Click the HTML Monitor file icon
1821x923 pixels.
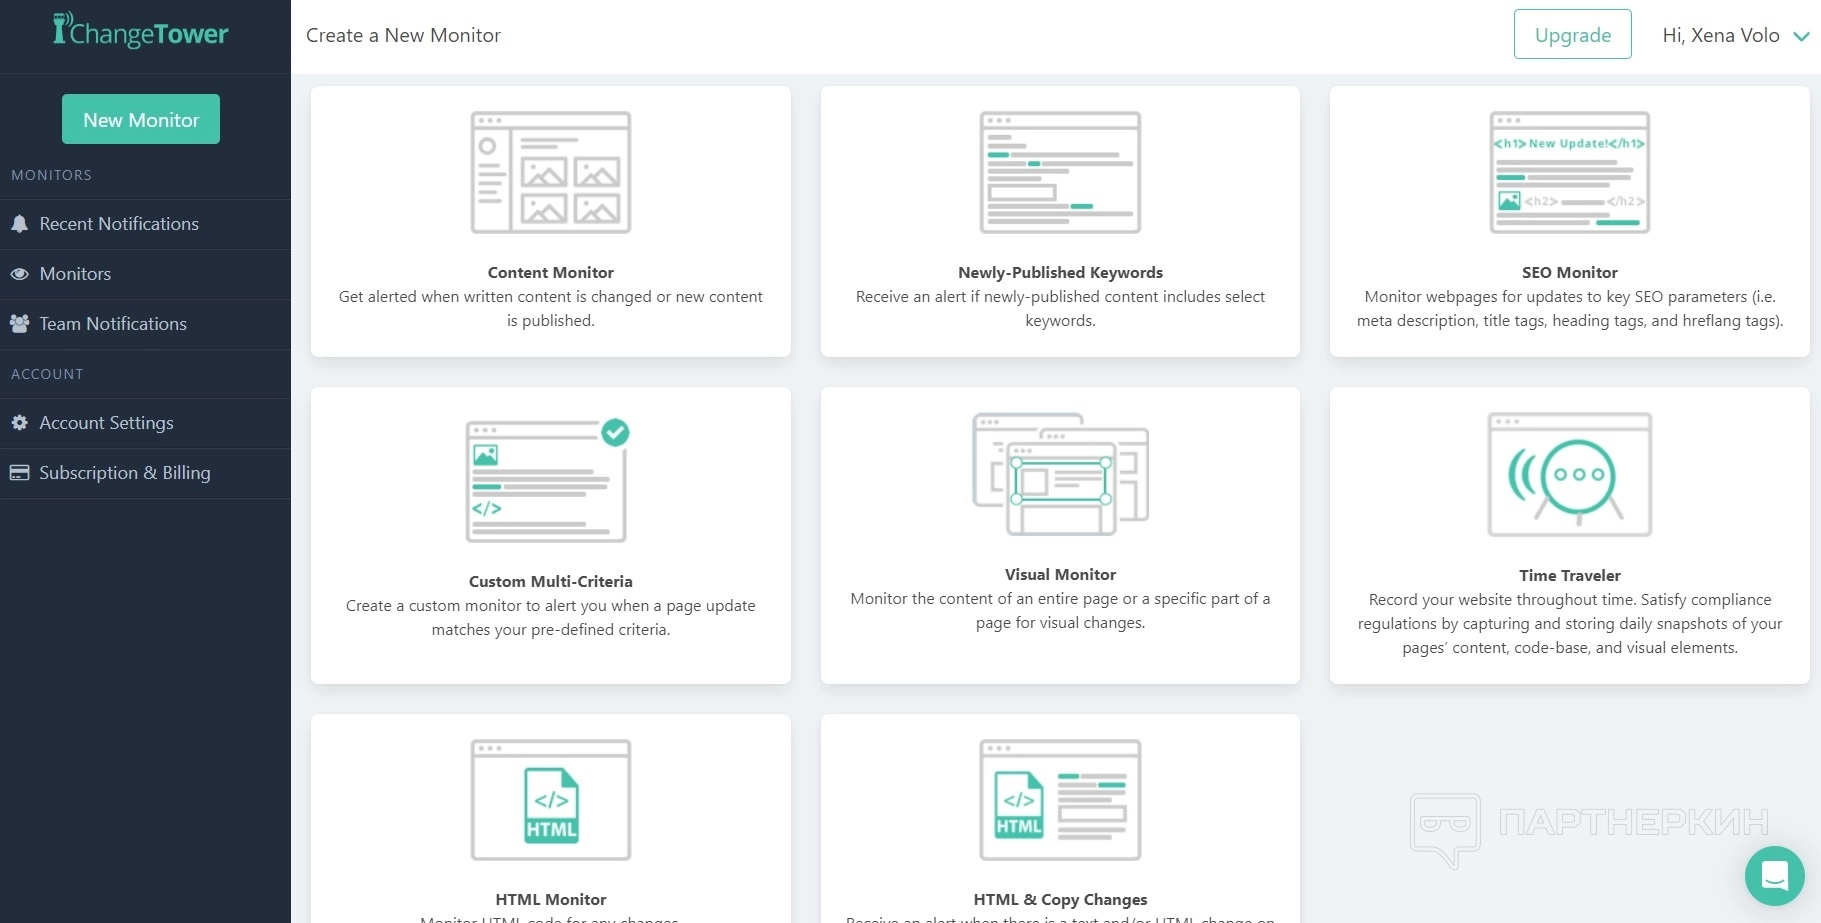pyautogui.click(x=550, y=800)
